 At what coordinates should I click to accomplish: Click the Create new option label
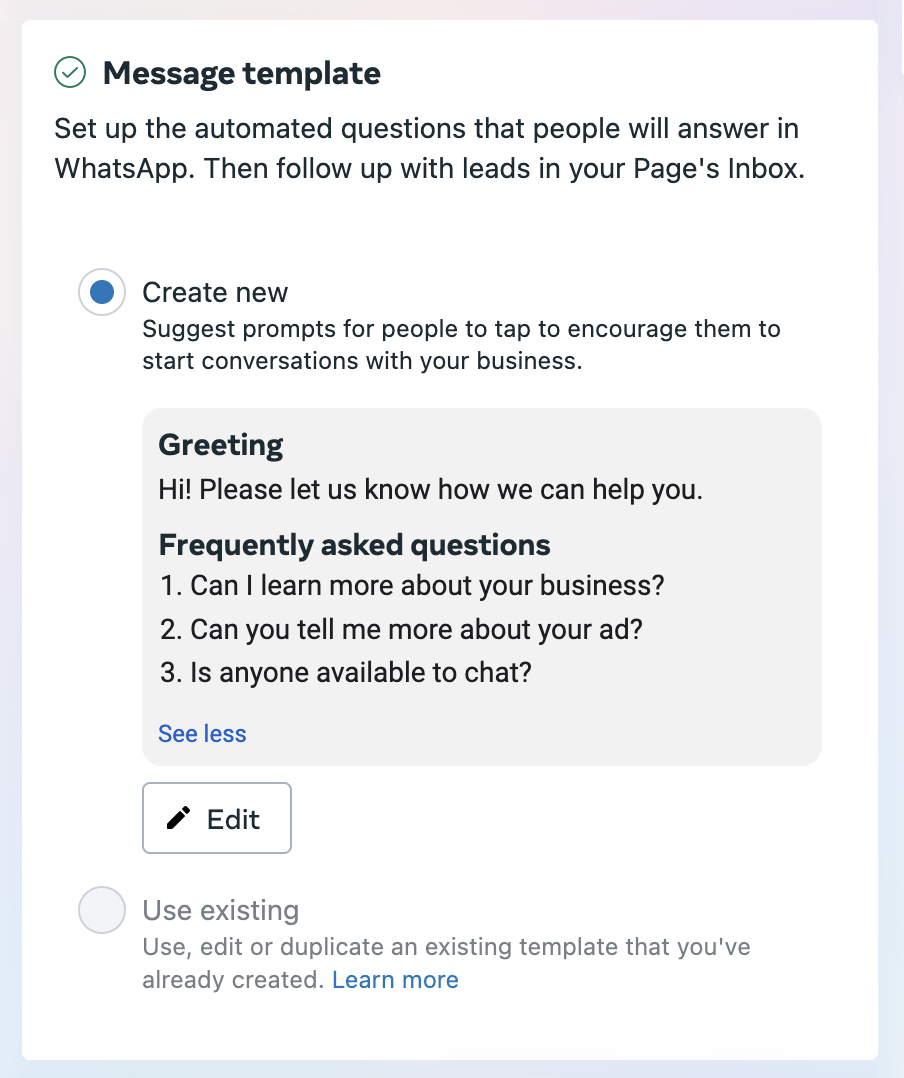point(215,292)
